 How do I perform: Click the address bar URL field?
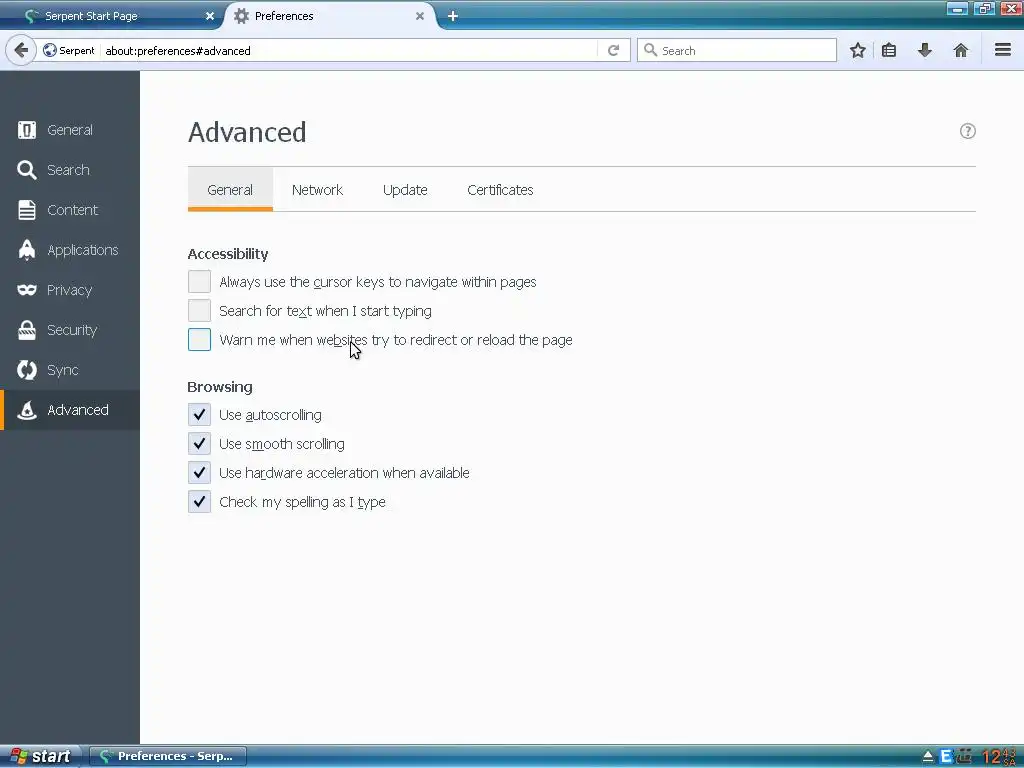349,50
